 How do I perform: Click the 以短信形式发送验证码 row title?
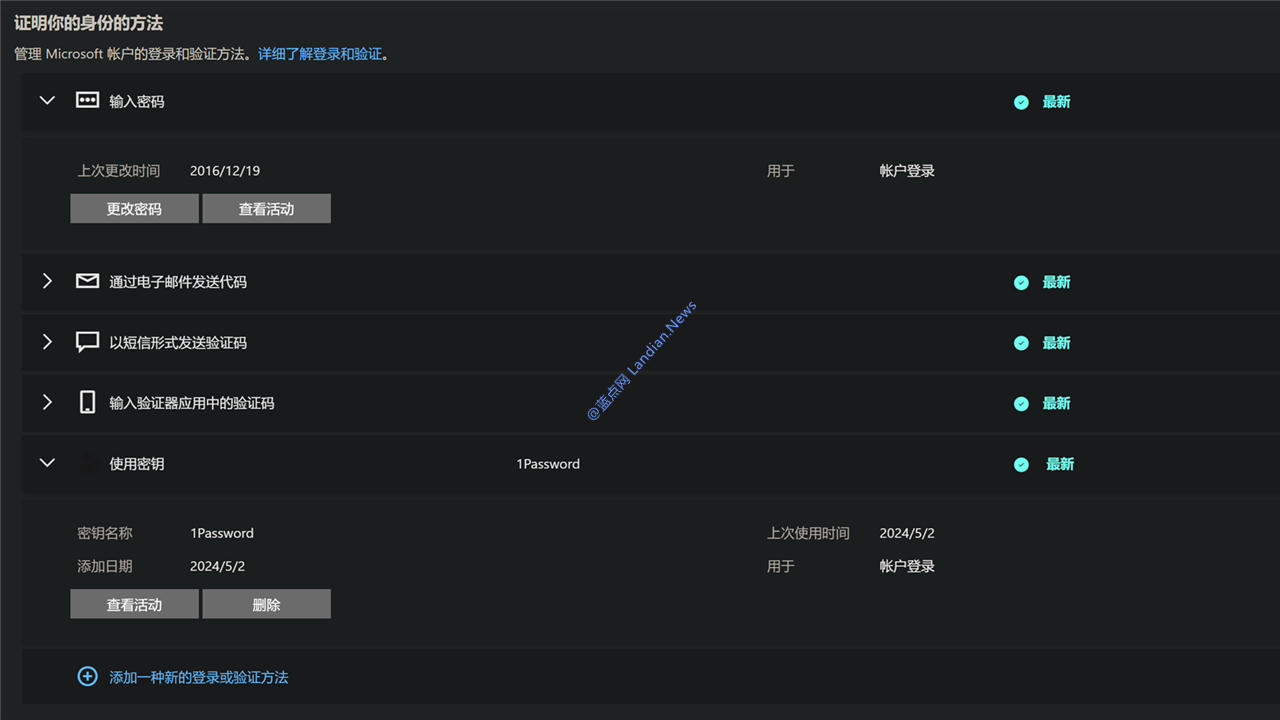point(178,342)
